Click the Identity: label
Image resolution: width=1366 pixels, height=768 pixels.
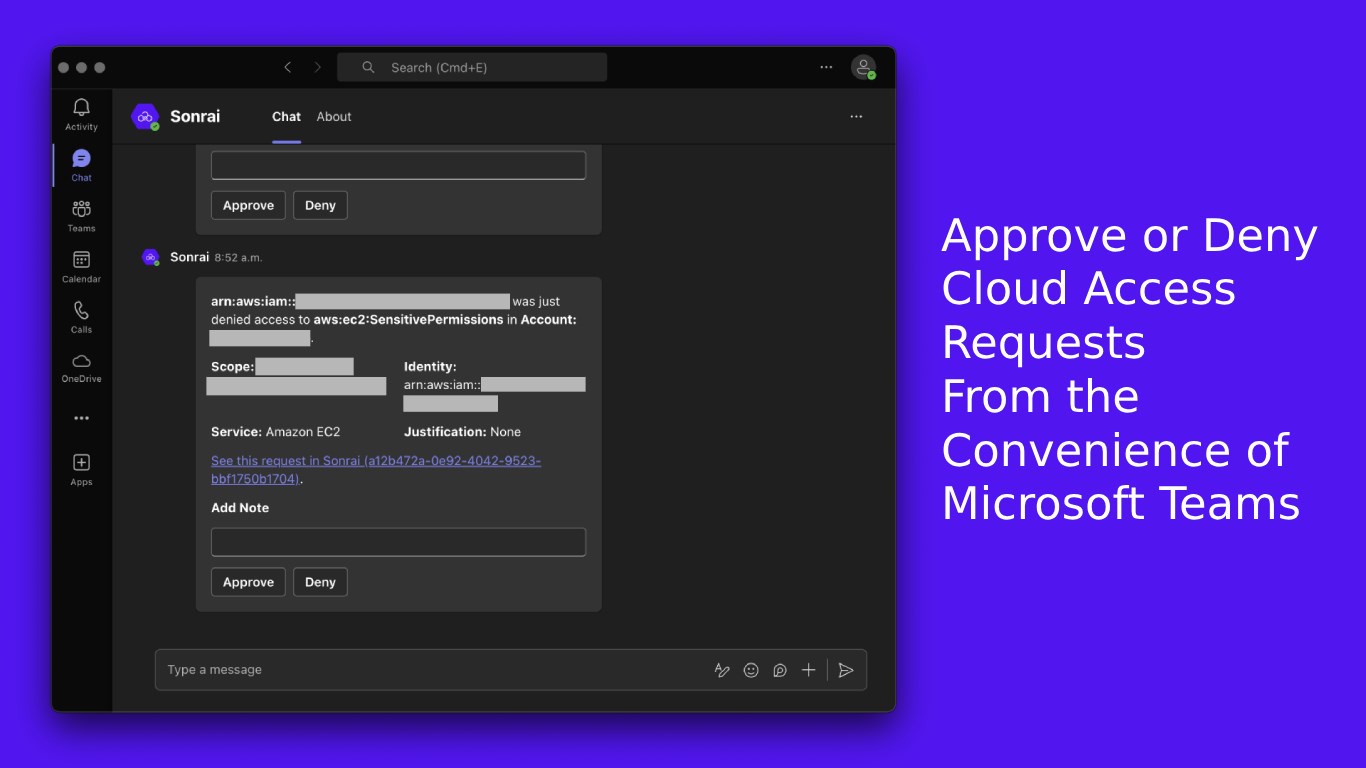pyautogui.click(x=430, y=367)
